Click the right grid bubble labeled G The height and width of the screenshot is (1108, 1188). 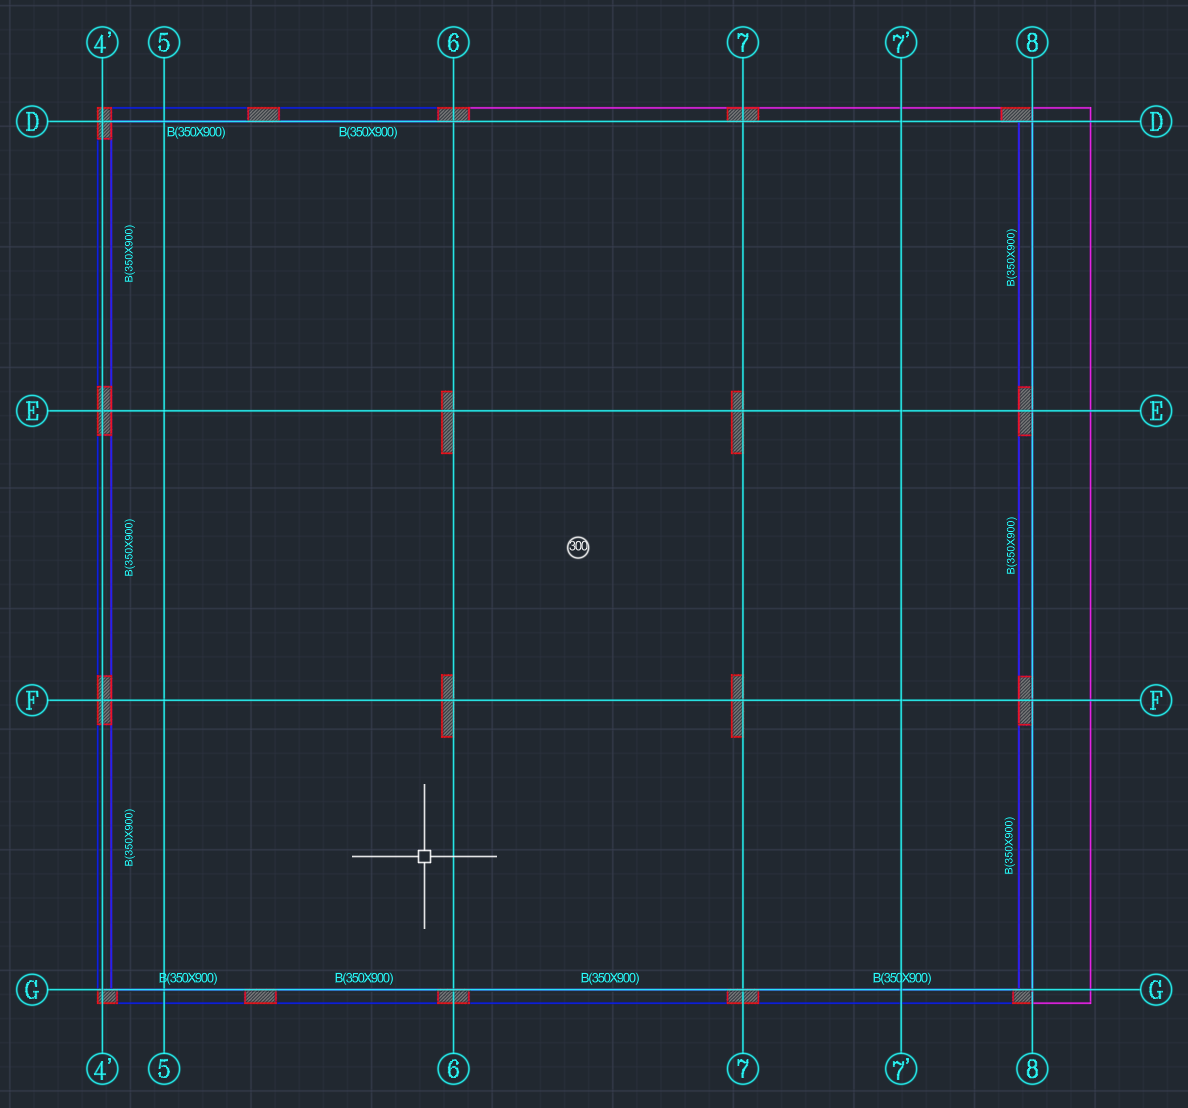1156,990
